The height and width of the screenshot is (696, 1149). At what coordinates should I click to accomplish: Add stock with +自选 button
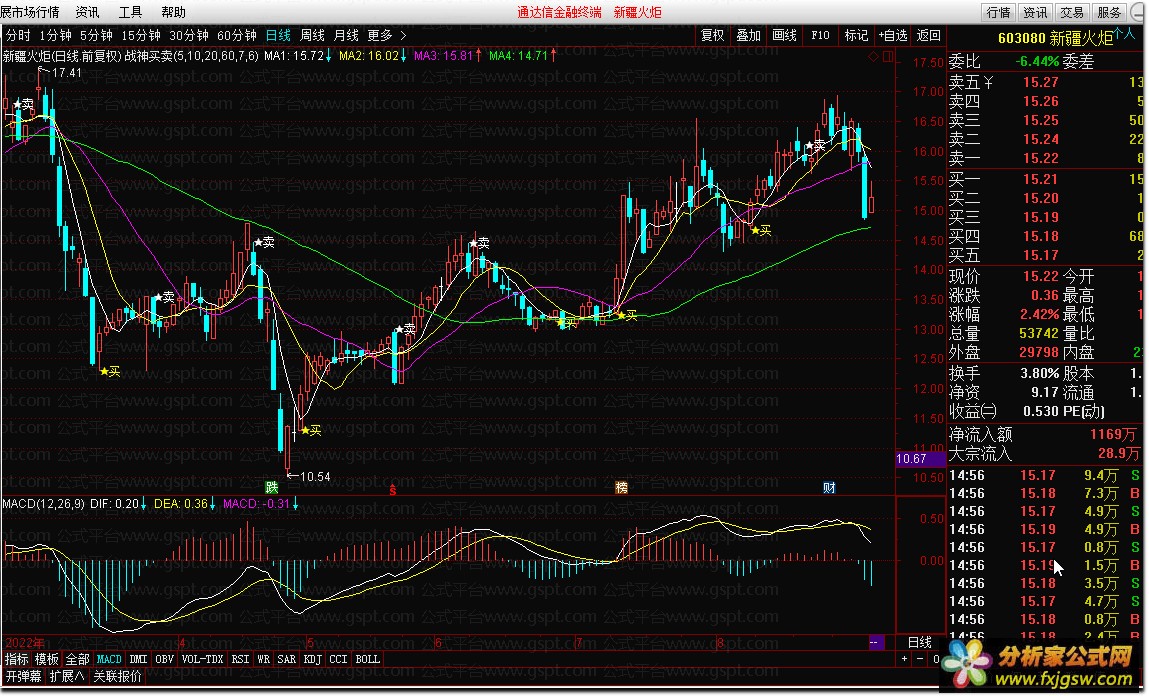(893, 35)
